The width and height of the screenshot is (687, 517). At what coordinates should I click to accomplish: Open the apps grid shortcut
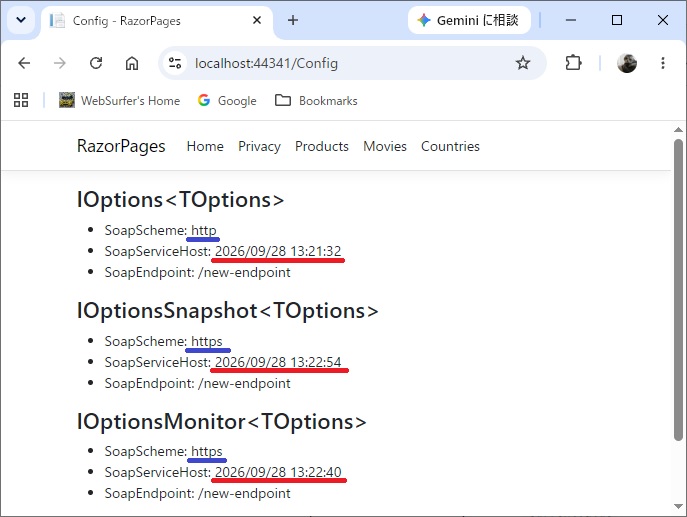coord(21,100)
